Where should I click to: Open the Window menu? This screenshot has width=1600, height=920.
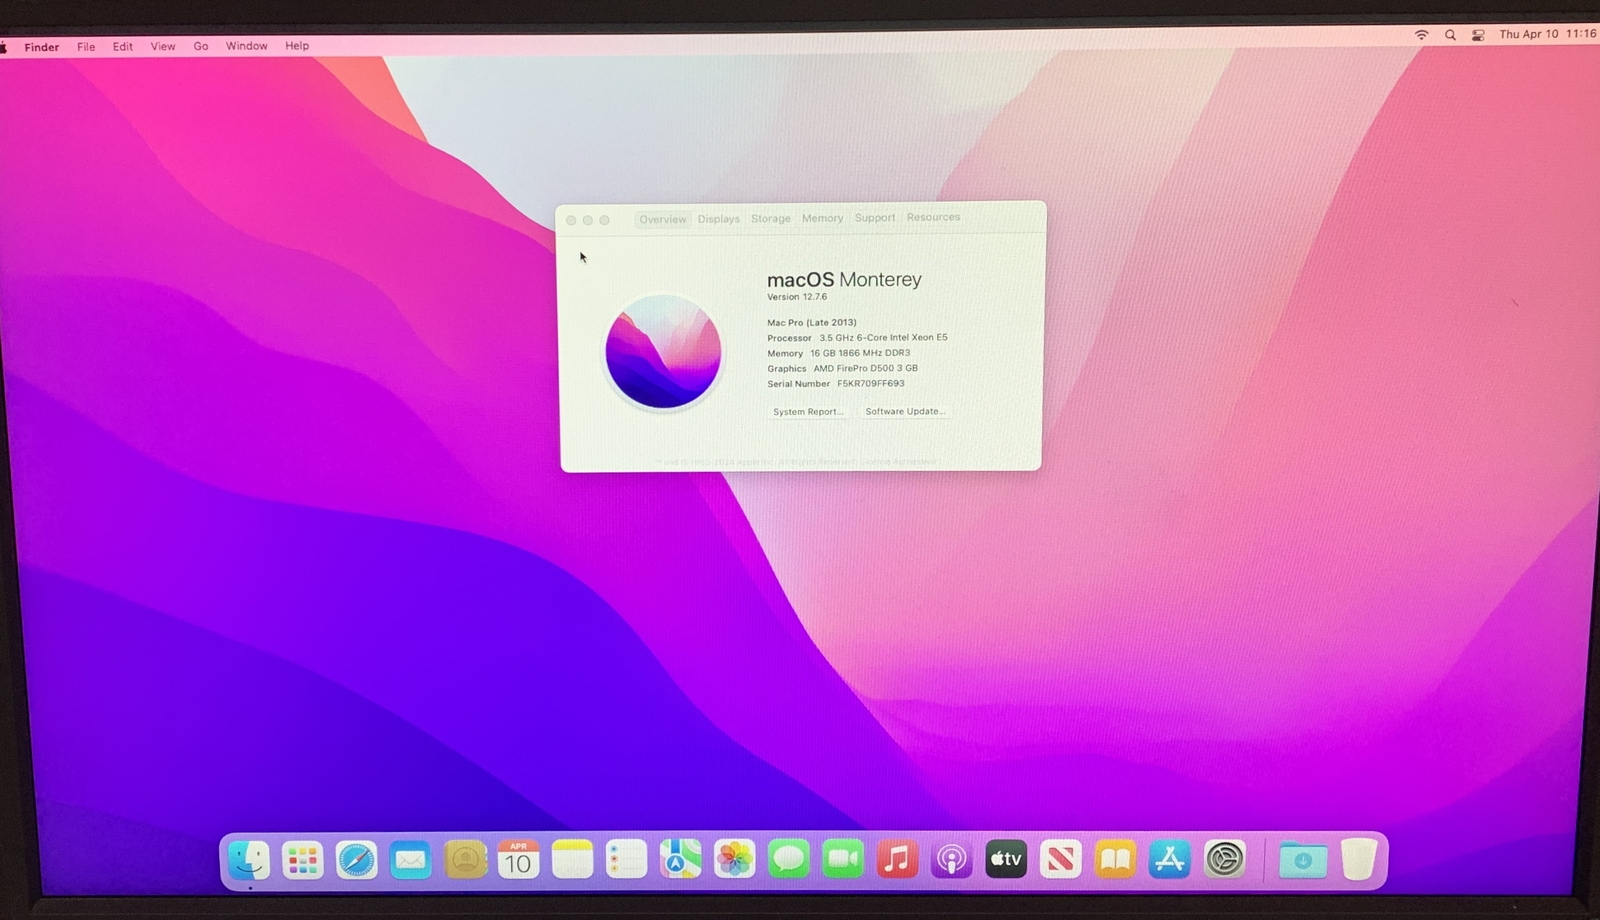(246, 46)
